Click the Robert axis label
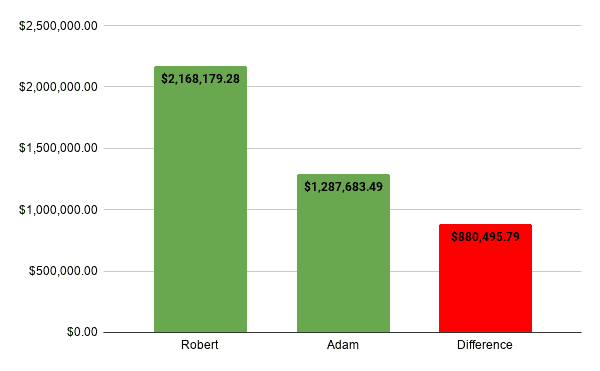This screenshot has width=600, height=371. pyautogui.click(x=199, y=345)
